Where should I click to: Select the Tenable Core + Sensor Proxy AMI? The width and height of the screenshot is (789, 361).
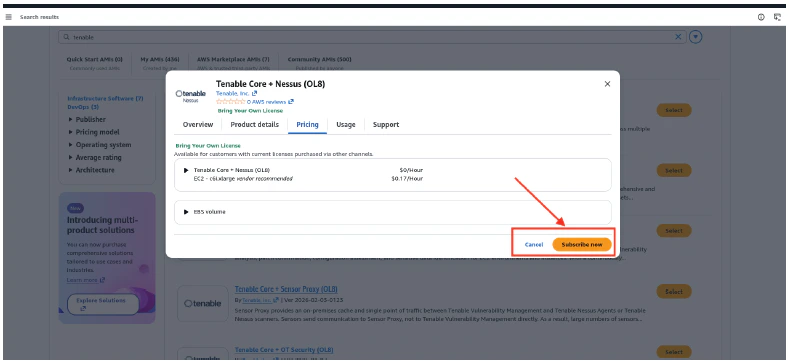[674, 292]
